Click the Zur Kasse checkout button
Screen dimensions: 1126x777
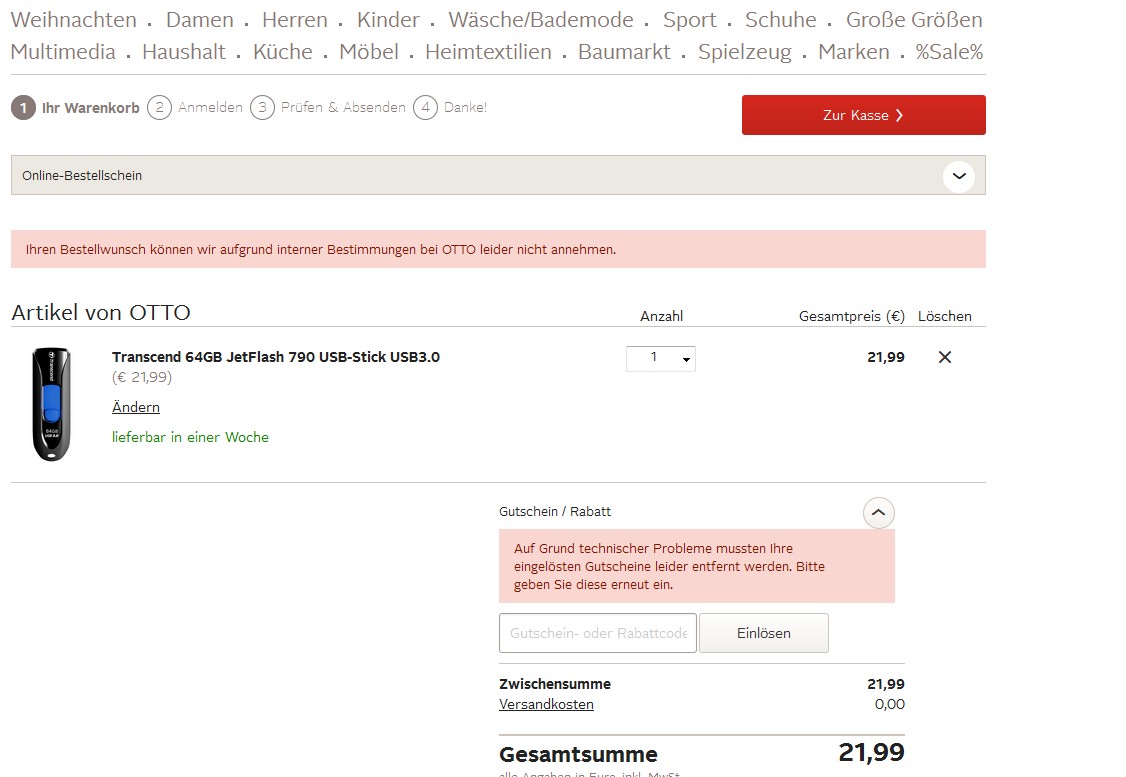[x=863, y=115]
